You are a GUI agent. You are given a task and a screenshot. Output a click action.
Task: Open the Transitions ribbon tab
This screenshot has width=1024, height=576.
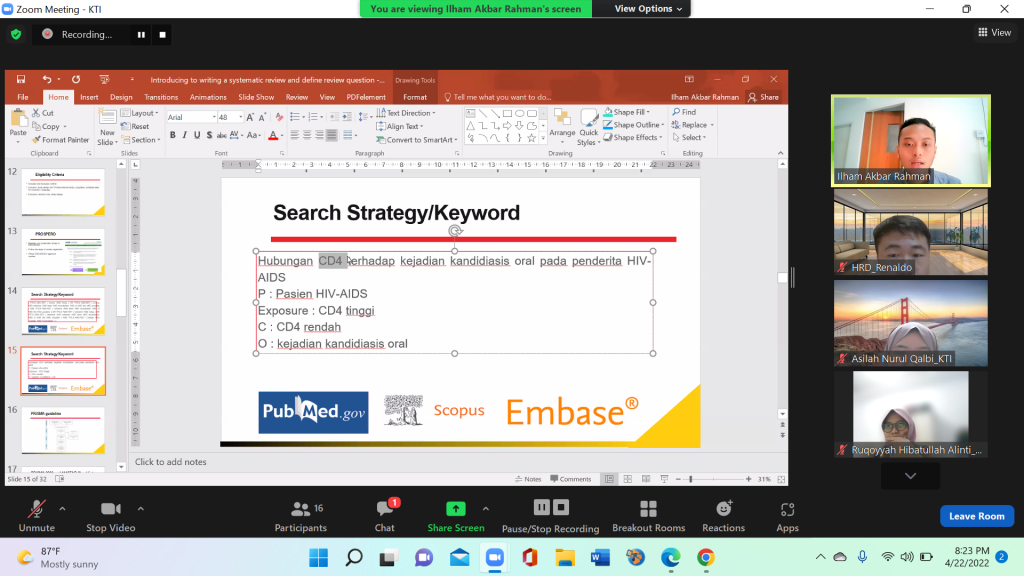[161, 97]
